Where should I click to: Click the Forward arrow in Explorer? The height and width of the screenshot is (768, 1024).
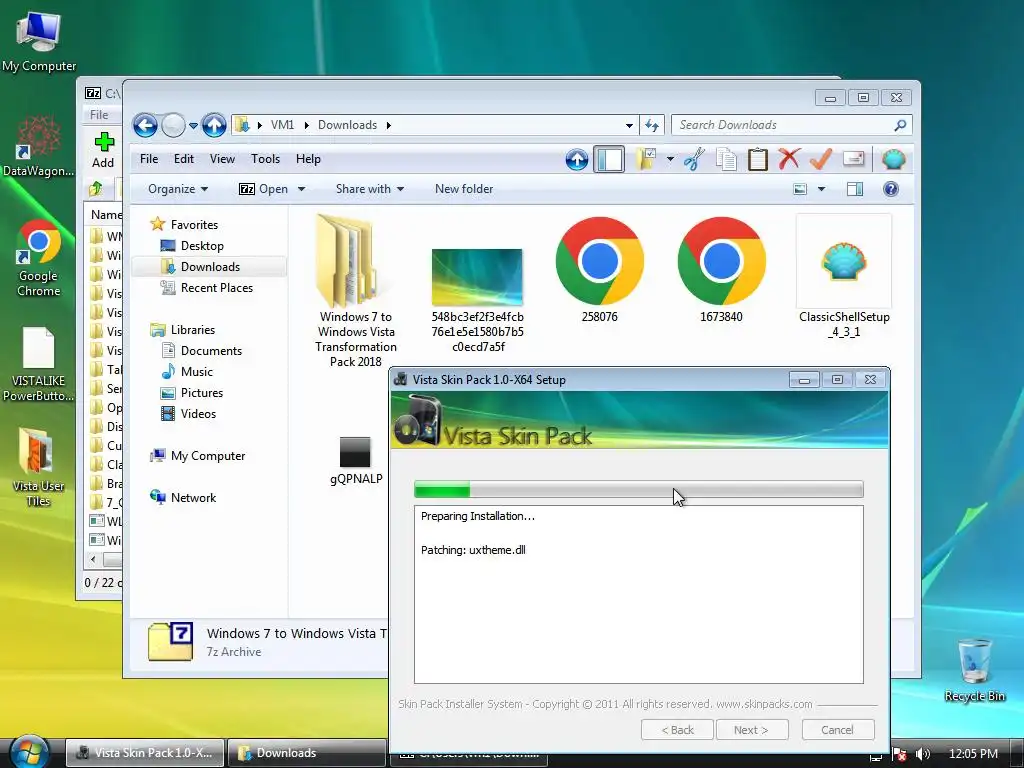click(174, 125)
